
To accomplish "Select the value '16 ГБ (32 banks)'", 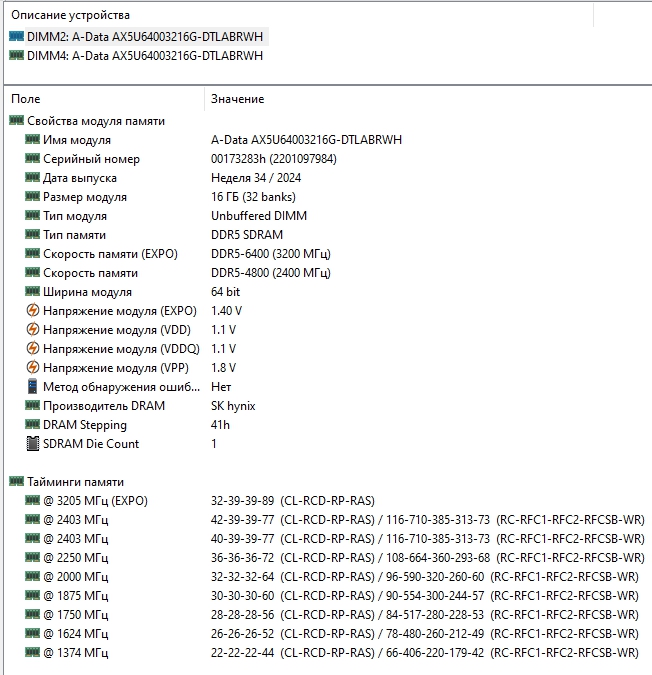I will (253, 197).
